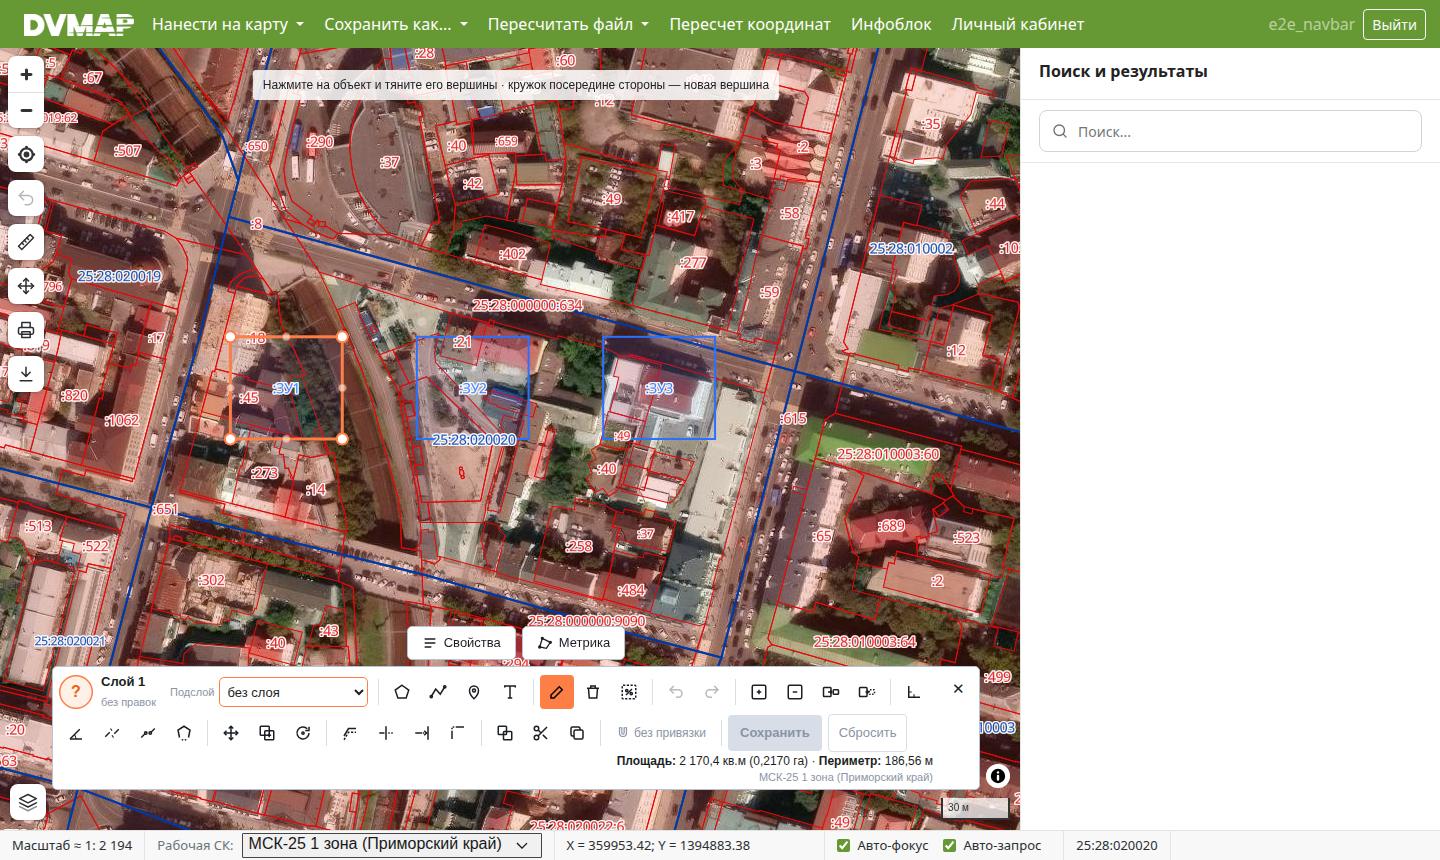Click the plus-in-square add icon

coord(759,692)
